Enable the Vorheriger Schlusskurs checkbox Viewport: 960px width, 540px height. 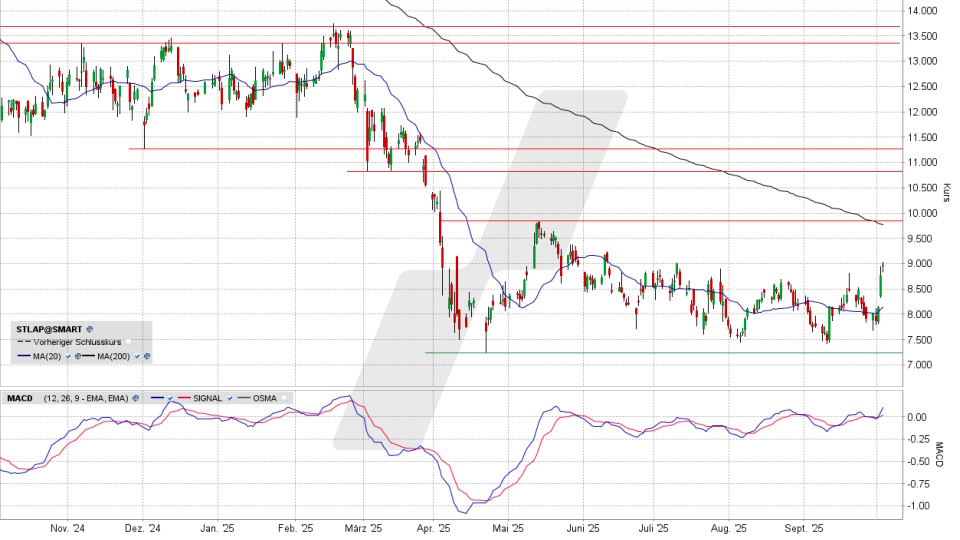(x=128, y=342)
